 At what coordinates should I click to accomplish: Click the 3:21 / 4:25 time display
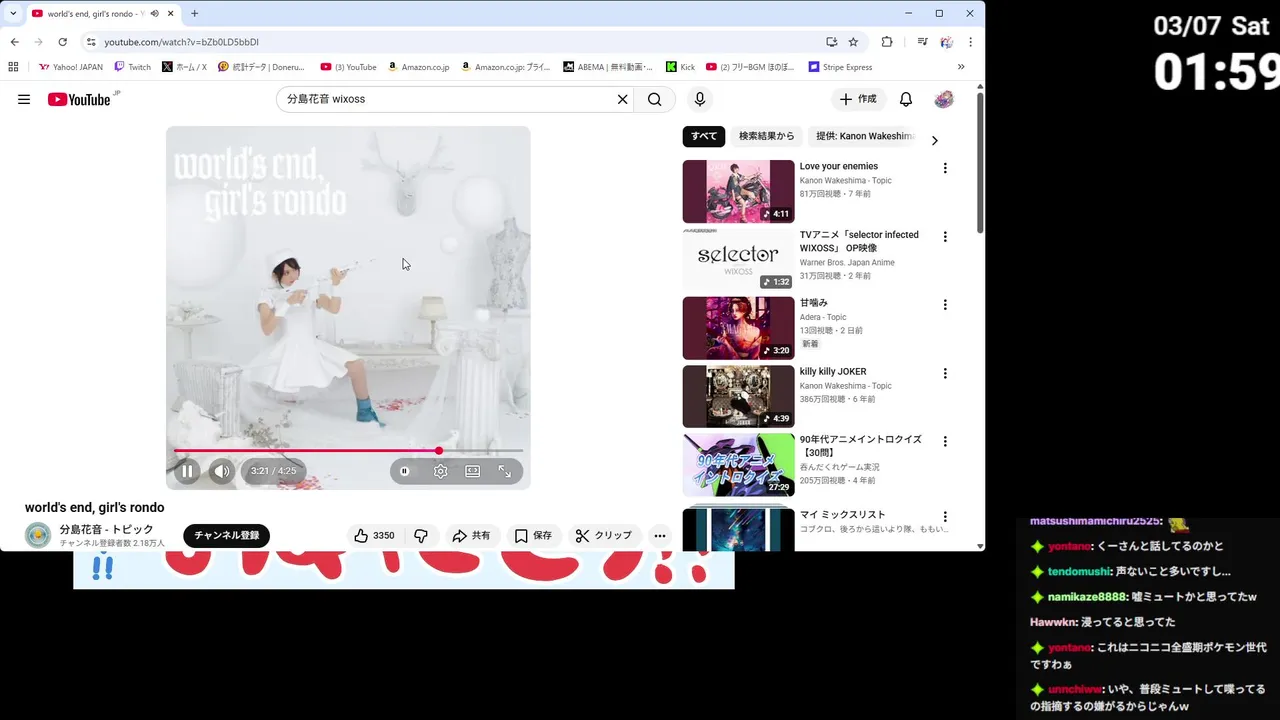tap(273, 471)
